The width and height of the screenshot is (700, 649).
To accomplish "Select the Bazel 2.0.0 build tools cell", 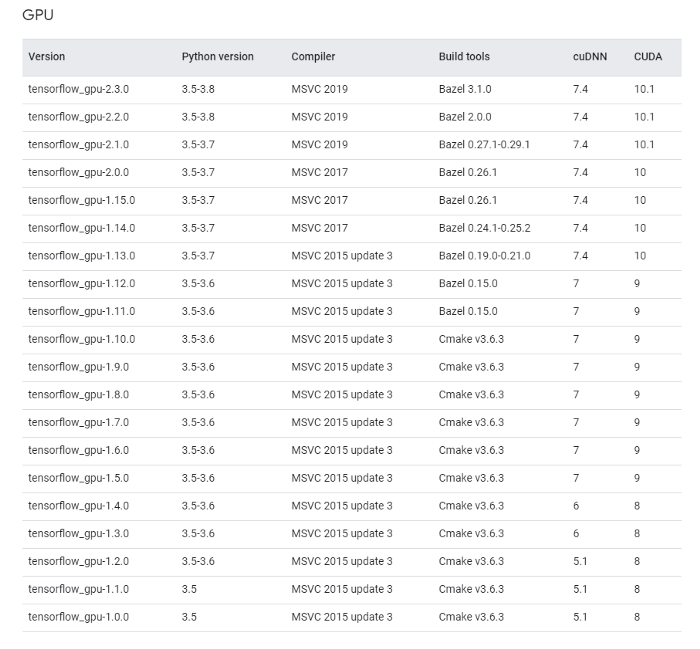I will coord(465,117).
